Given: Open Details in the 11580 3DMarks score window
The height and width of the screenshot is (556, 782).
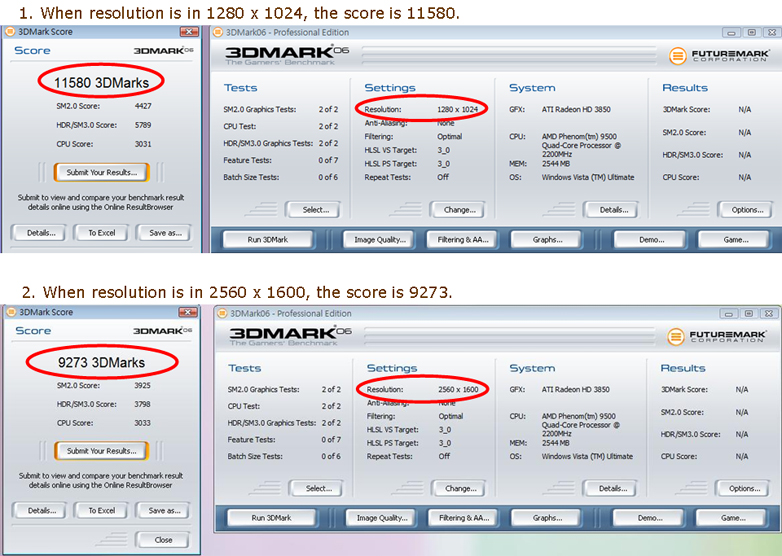Looking at the screenshot, I should point(41,233).
